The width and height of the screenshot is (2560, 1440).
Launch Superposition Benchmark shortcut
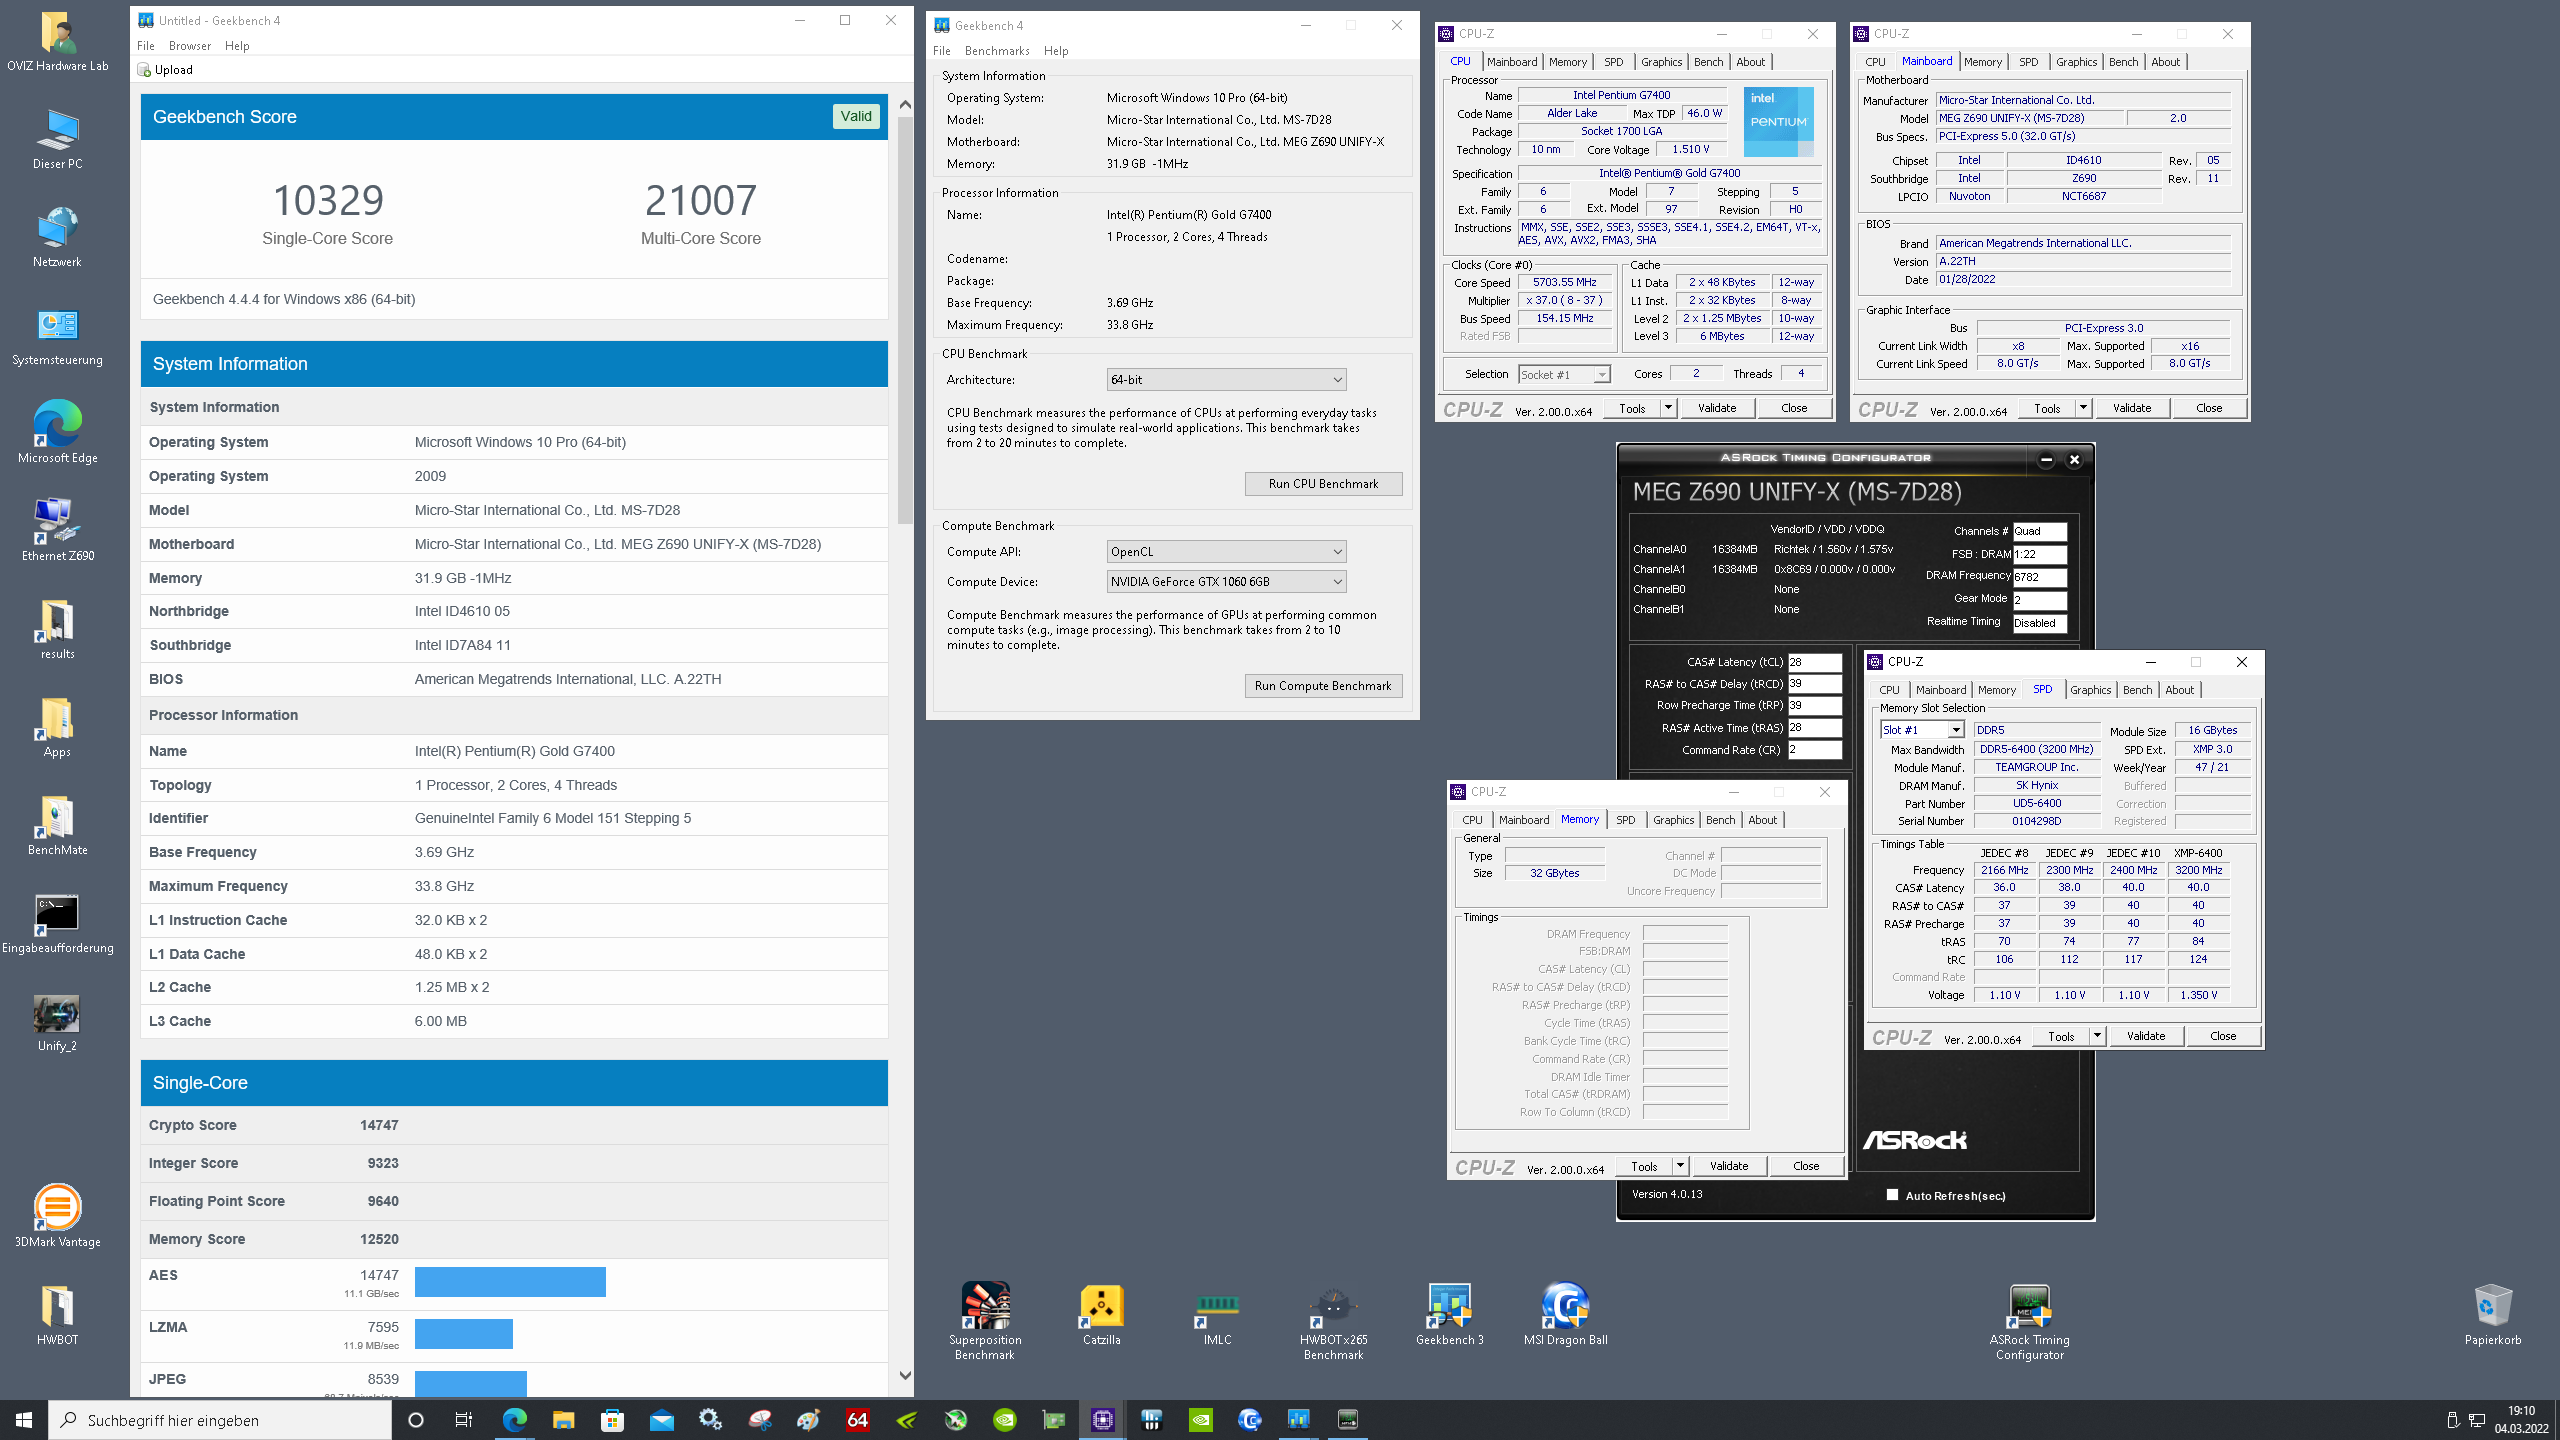pos(985,1322)
